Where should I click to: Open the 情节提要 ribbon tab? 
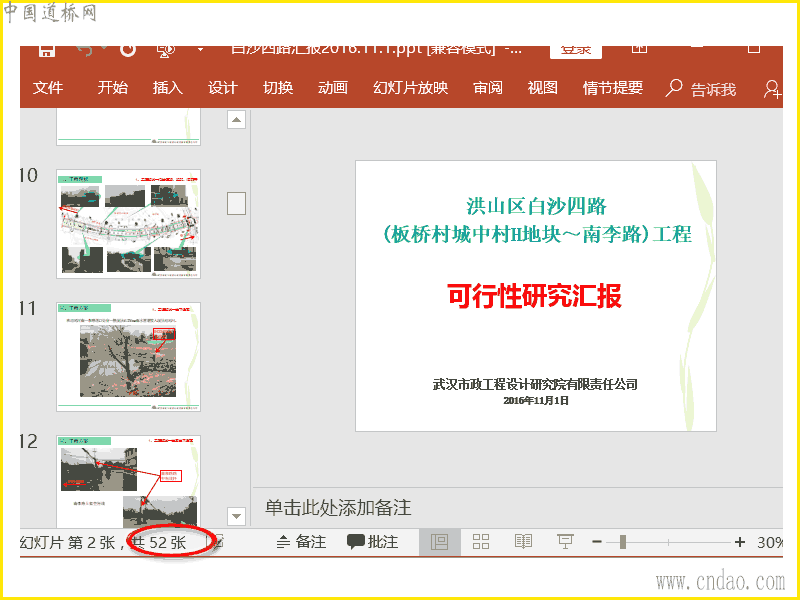click(613, 88)
